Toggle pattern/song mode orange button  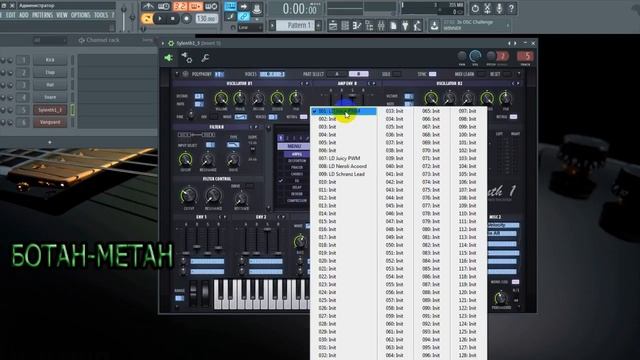(x=147, y=18)
